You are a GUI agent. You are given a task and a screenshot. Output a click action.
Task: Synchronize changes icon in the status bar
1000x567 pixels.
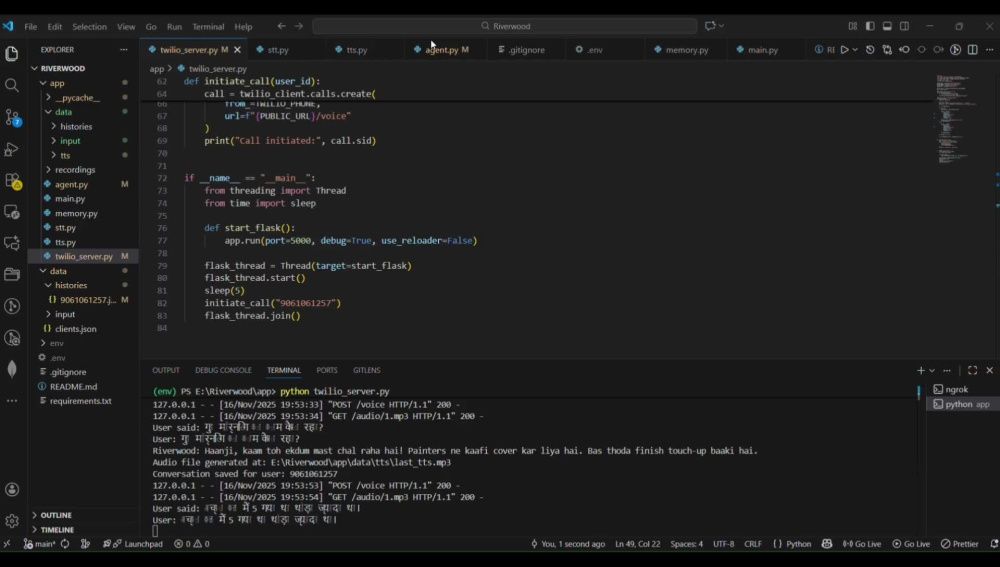tap(65, 544)
